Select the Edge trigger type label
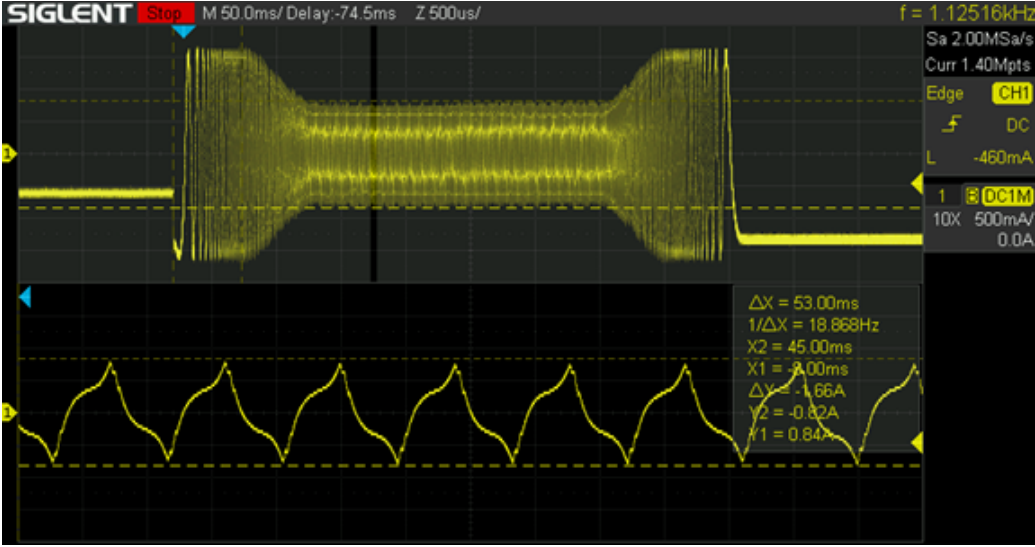Image resolution: width=1035 pixels, height=547 pixels. coord(945,94)
